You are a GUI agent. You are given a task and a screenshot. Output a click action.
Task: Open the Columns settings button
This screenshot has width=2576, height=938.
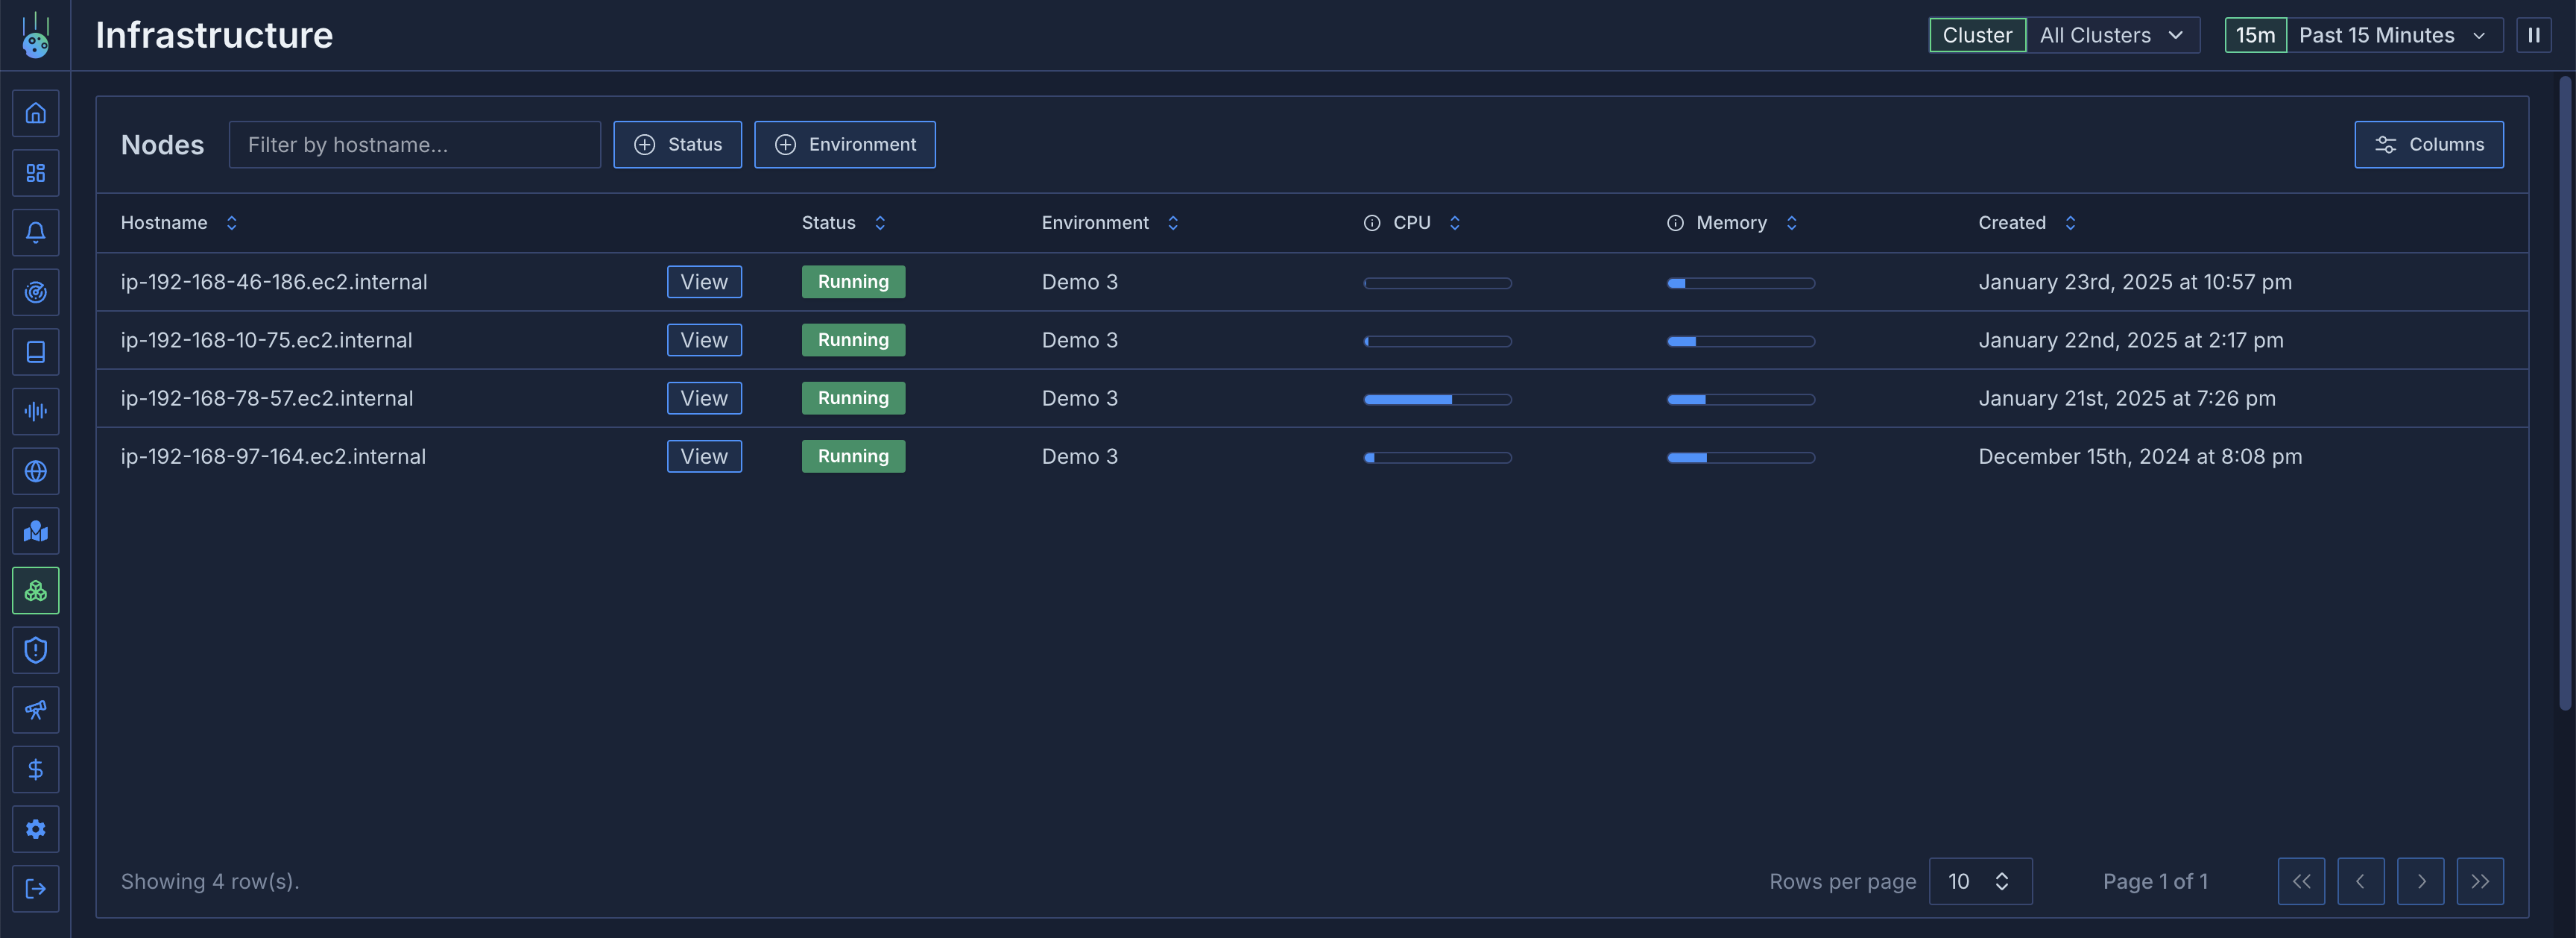coord(2428,145)
